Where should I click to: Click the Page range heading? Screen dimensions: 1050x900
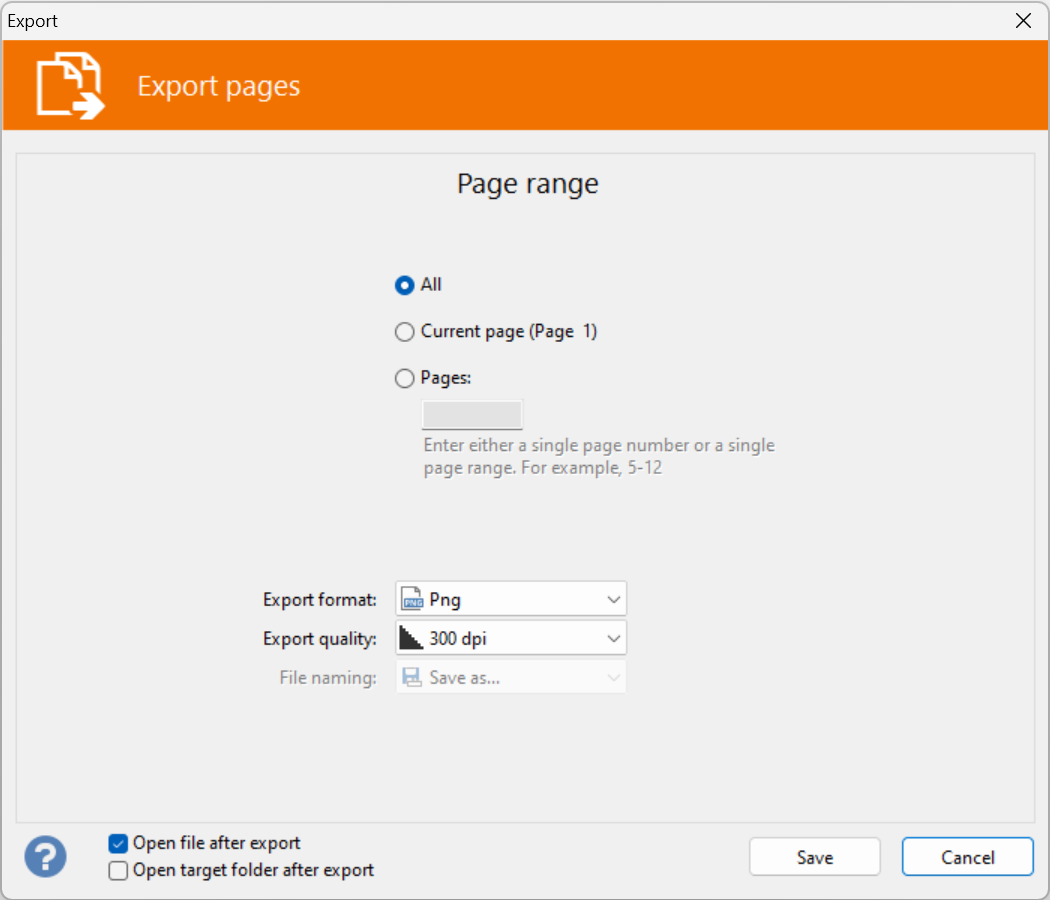(x=527, y=184)
